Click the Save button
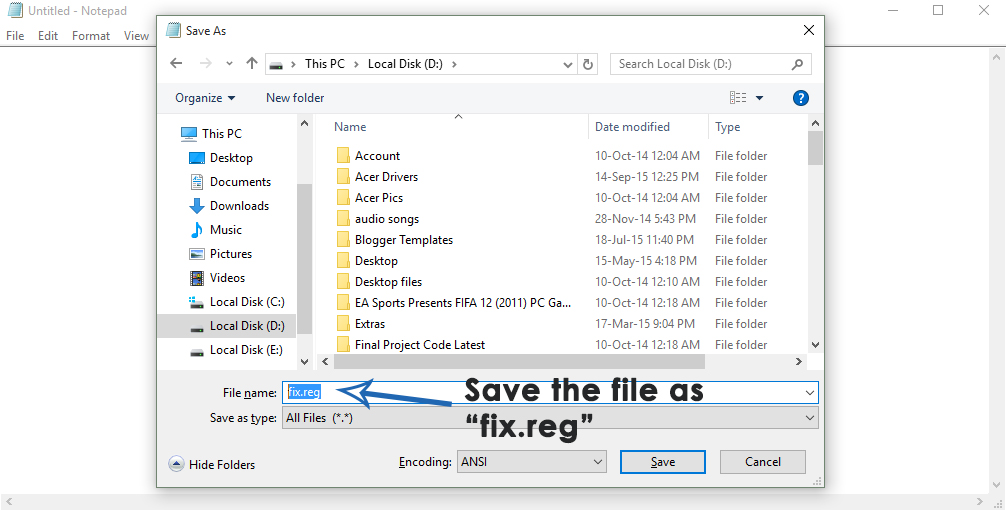Viewport: 1006px width, 510px height. pyautogui.click(x=663, y=462)
